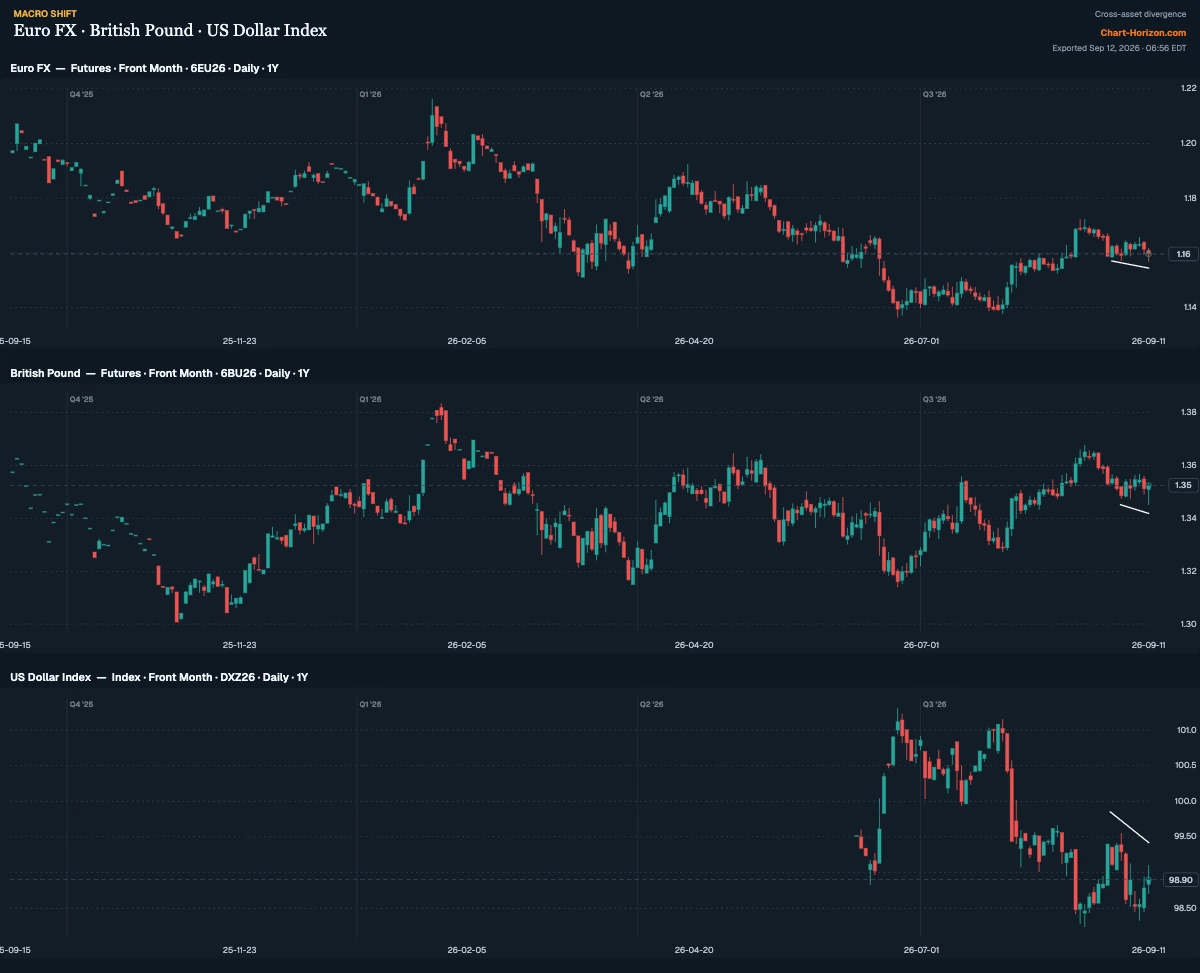
Task: Click 26-09-11 date under British Pound chart
Action: click(1148, 645)
